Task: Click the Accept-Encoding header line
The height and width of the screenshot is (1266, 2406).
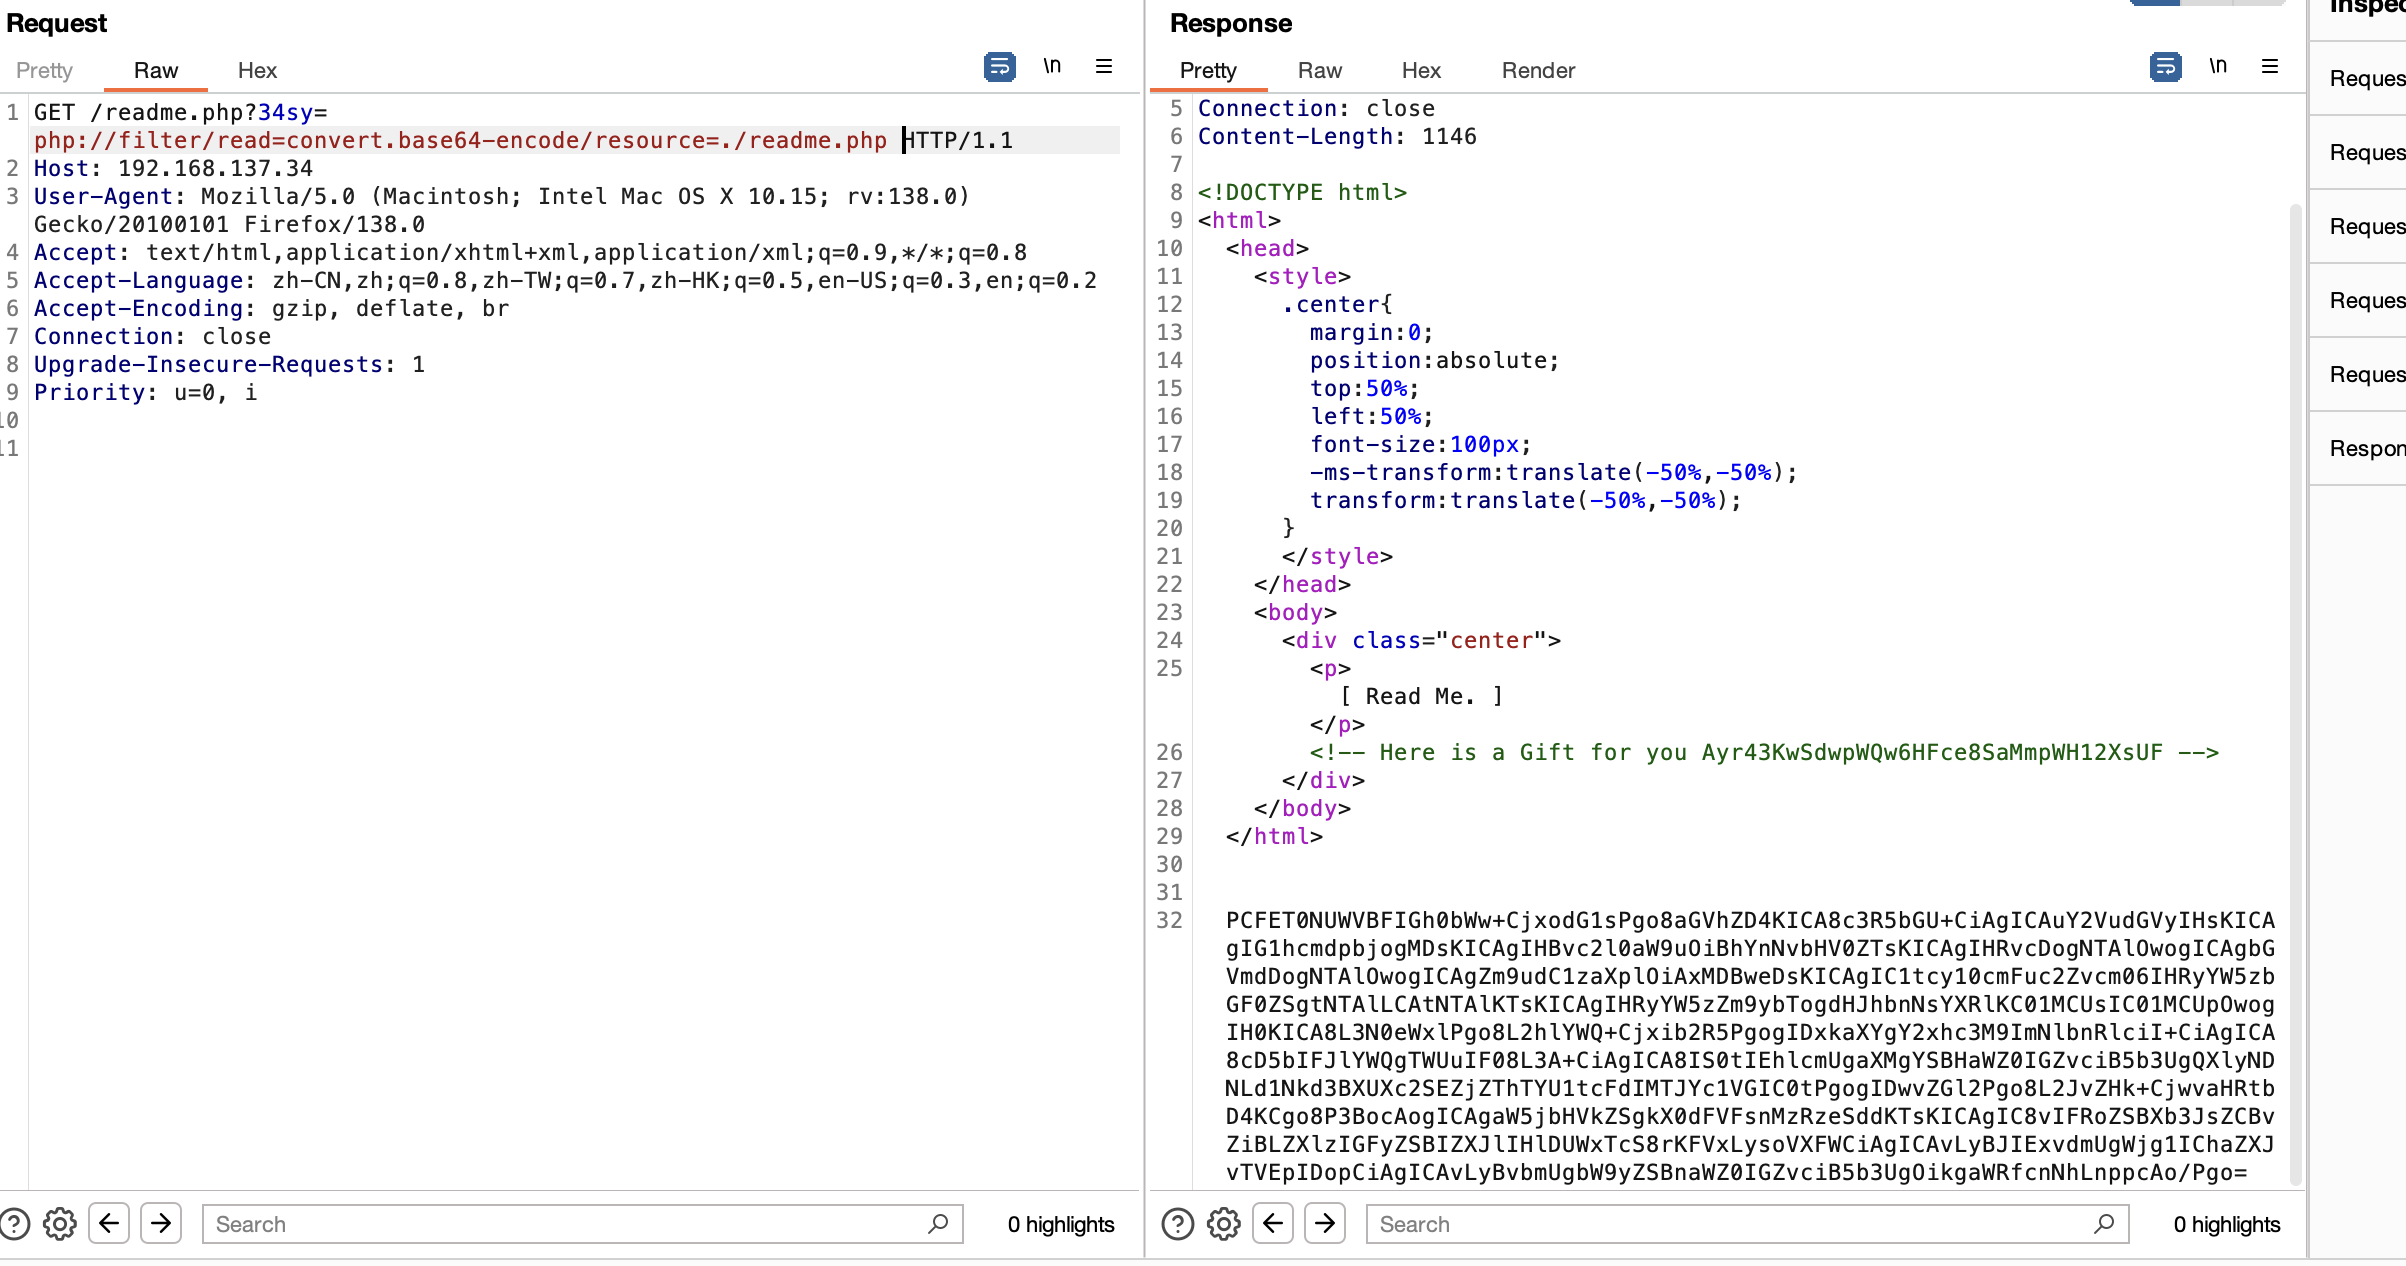Action: [271, 308]
